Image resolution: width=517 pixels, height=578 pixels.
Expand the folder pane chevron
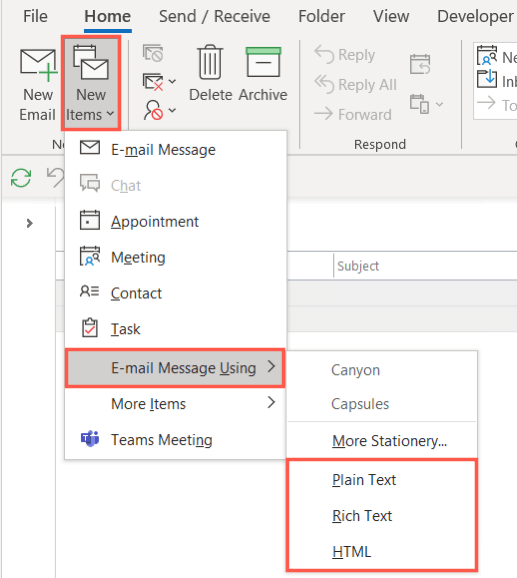tap(29, 223)
